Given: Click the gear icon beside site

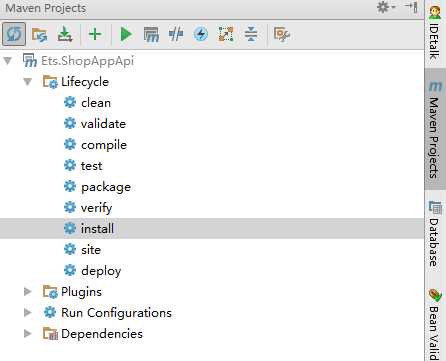Looking at the screenshot, I should pos(70,249).
